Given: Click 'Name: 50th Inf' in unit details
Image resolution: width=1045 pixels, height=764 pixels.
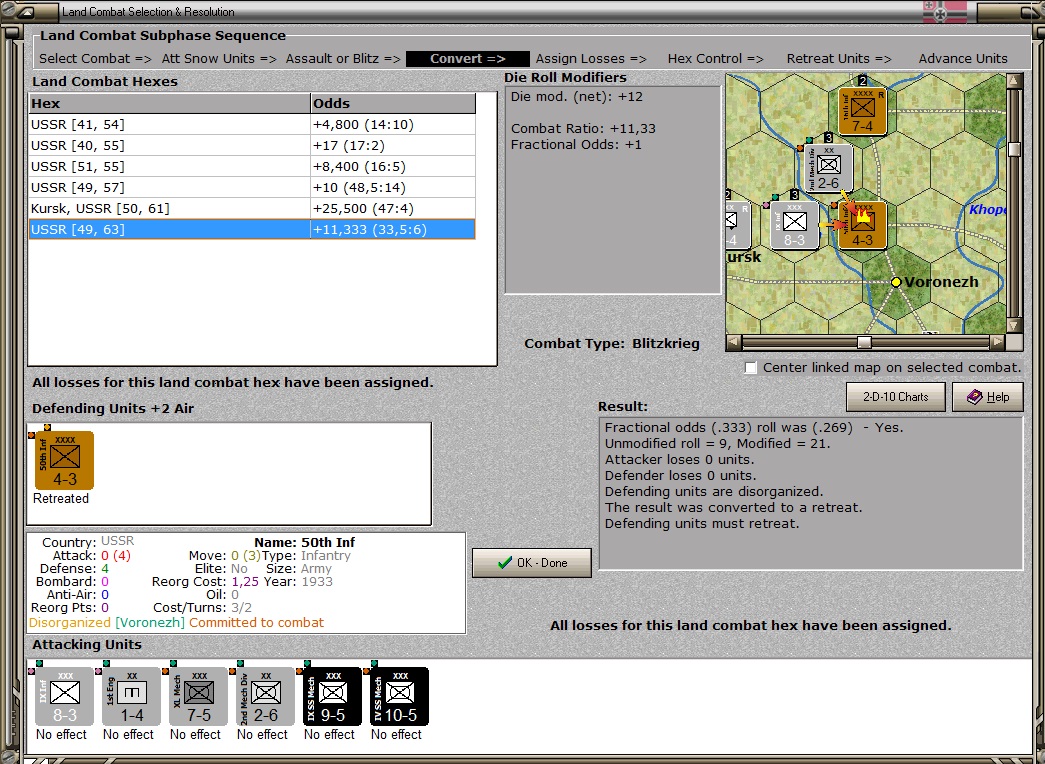Looking at the screenshot, I should (305, 543).
